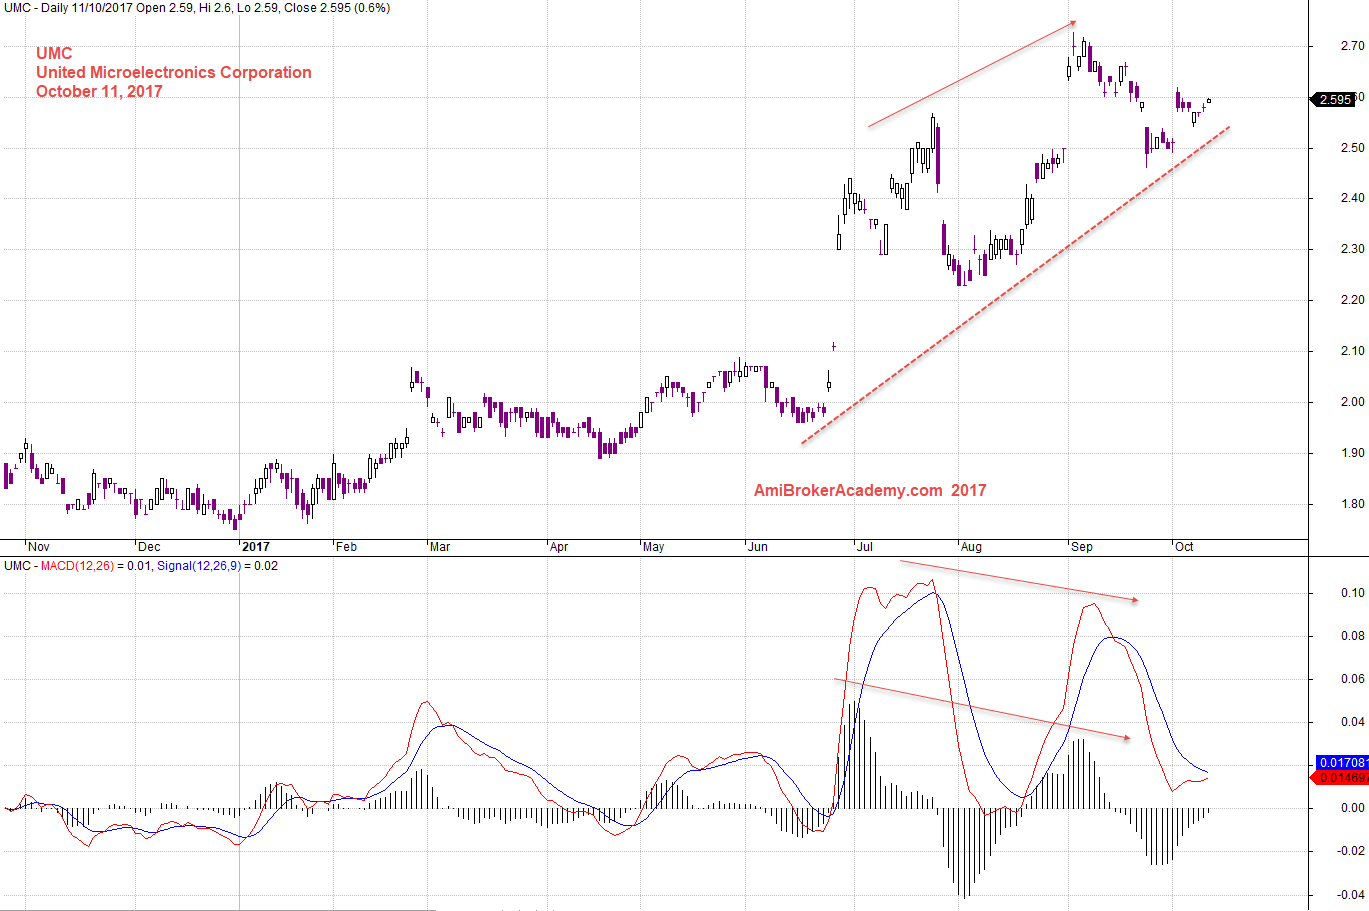Viewport: 1369px width, 911px height.
Task: Click the 0.00 MACD axis label
Action: click(1352, 808)
